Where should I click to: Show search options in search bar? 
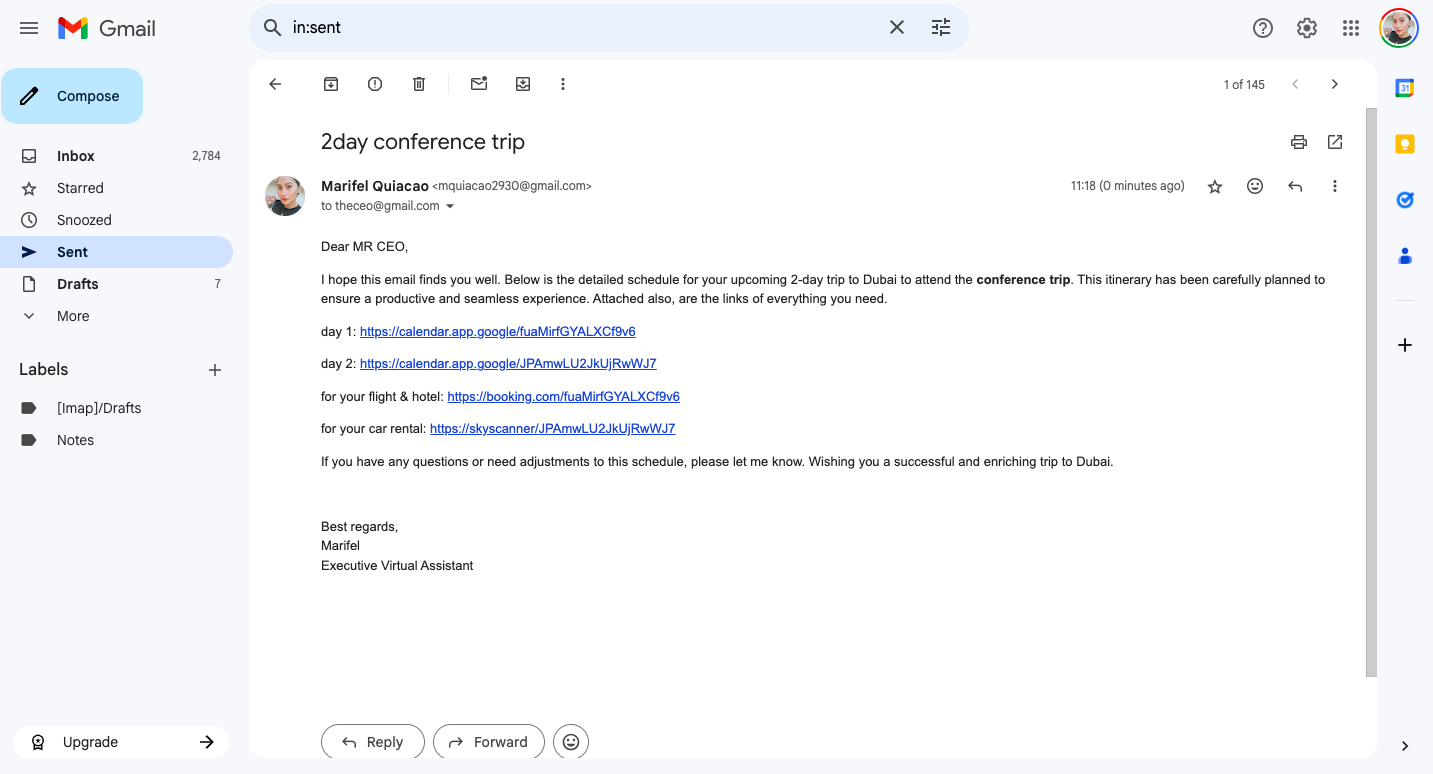[941, 28]
